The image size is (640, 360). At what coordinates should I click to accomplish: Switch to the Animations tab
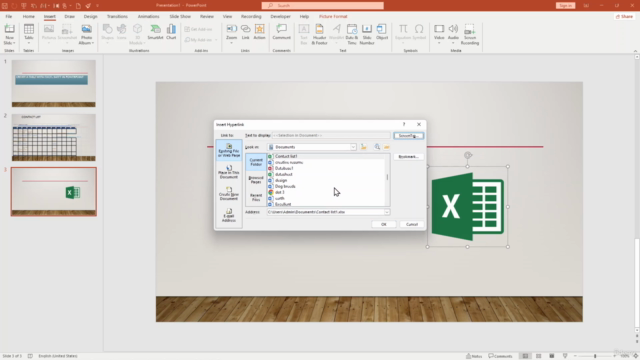point(148,16)
